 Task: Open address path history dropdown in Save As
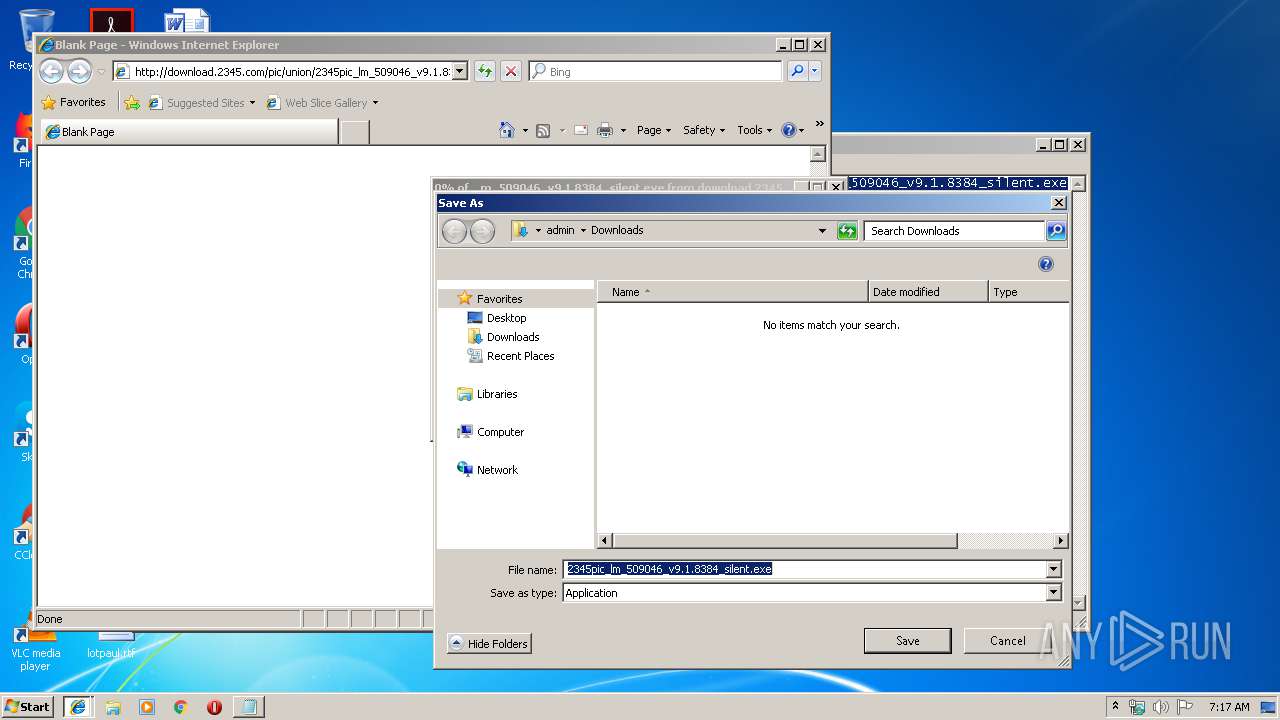[822, 231]
